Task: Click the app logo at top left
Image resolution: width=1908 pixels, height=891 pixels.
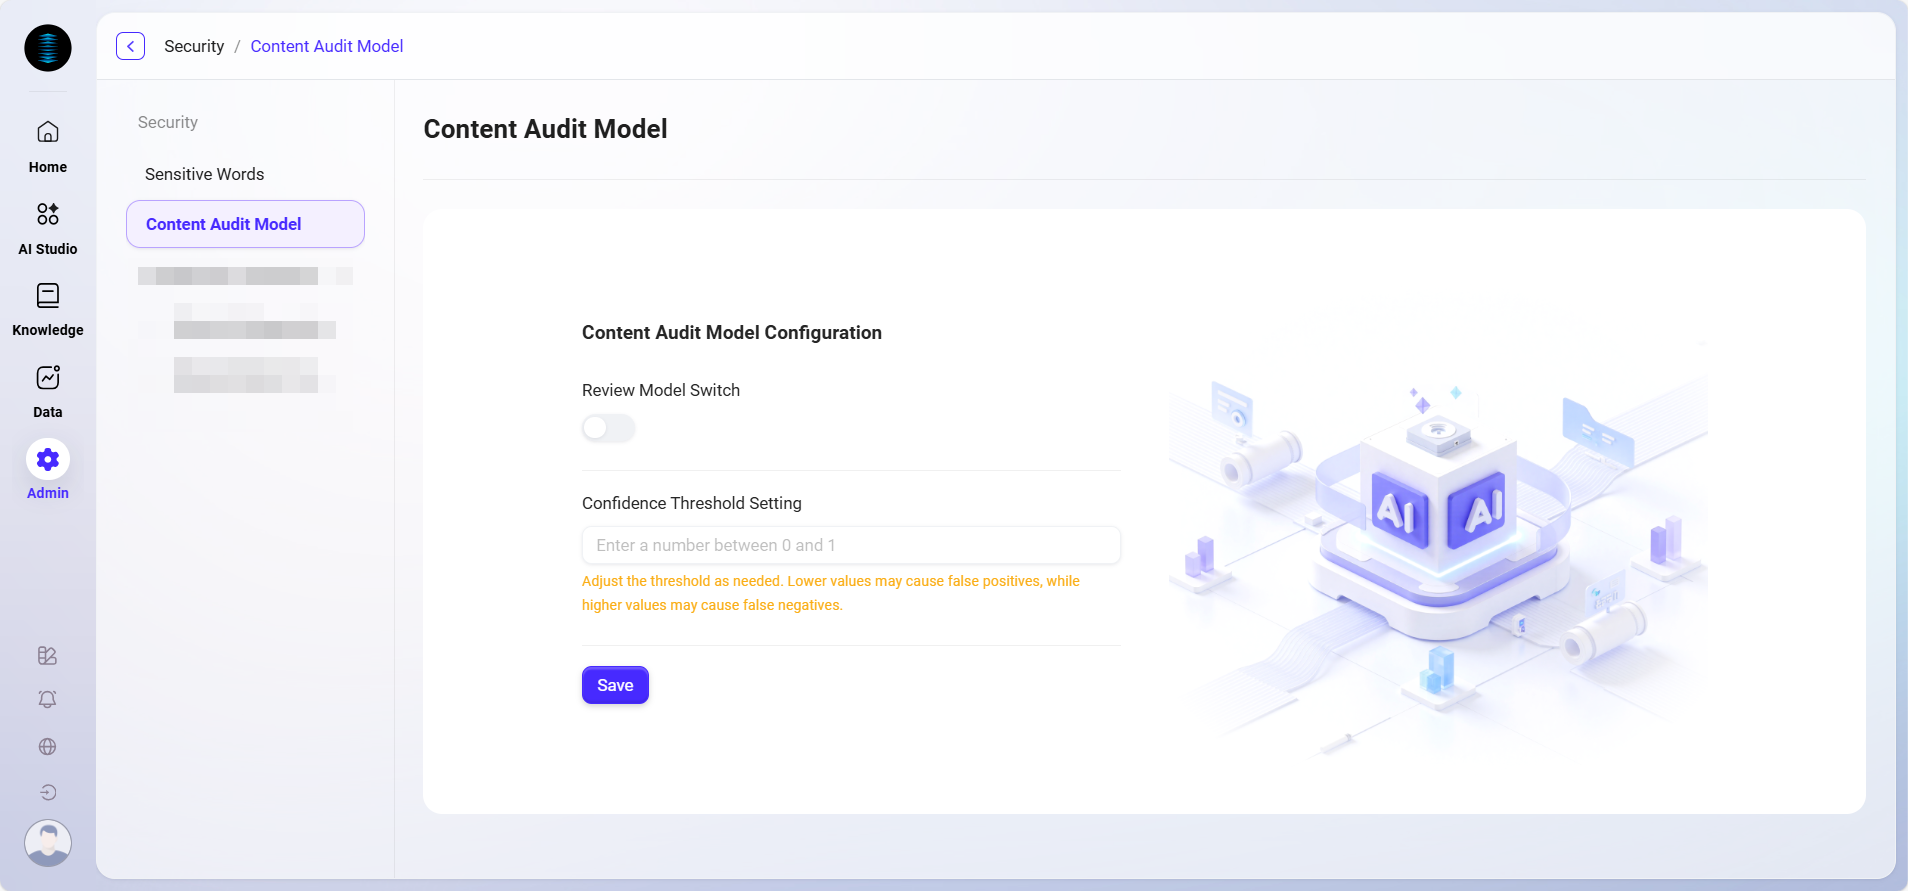Action: [47, 48]
